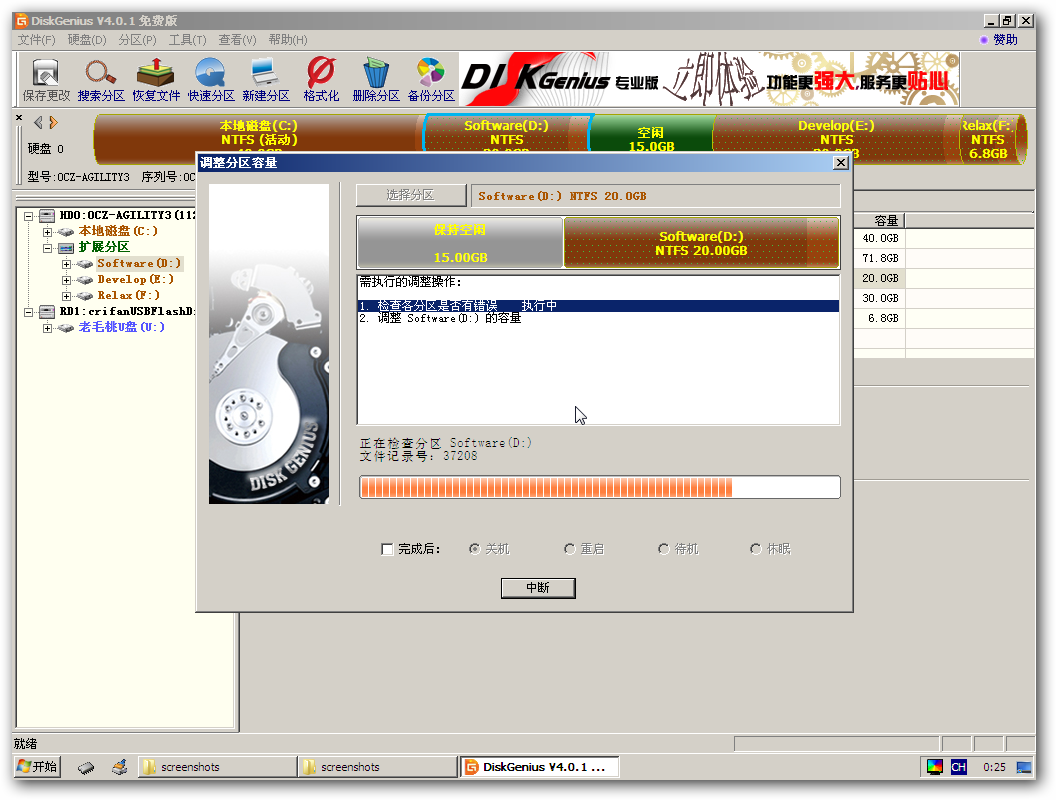The height and width of the screenshot is (800, 1056).
Task: Click the 搜索分区 search partition icon
Action: click(101, 79)
